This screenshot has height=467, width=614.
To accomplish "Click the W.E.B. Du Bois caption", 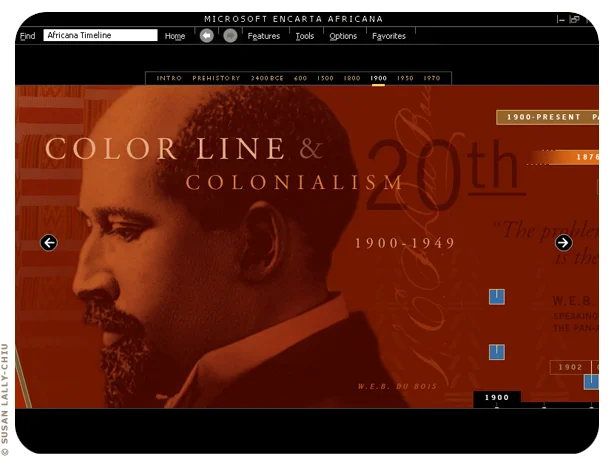I will (x=397, y=387).
